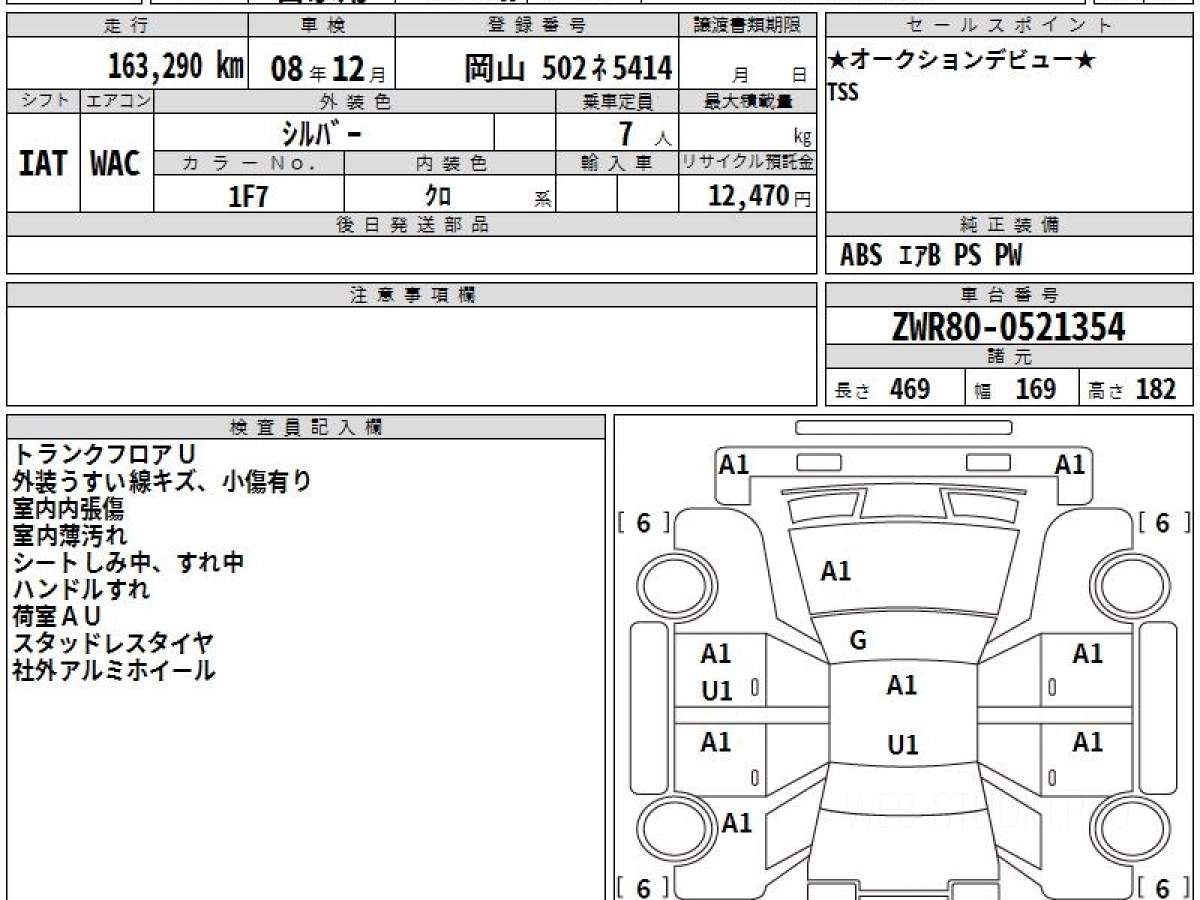The height and width of the screenshot is (900, 1200).
Task: Click the color number 1F7
Action: point(248,196)
